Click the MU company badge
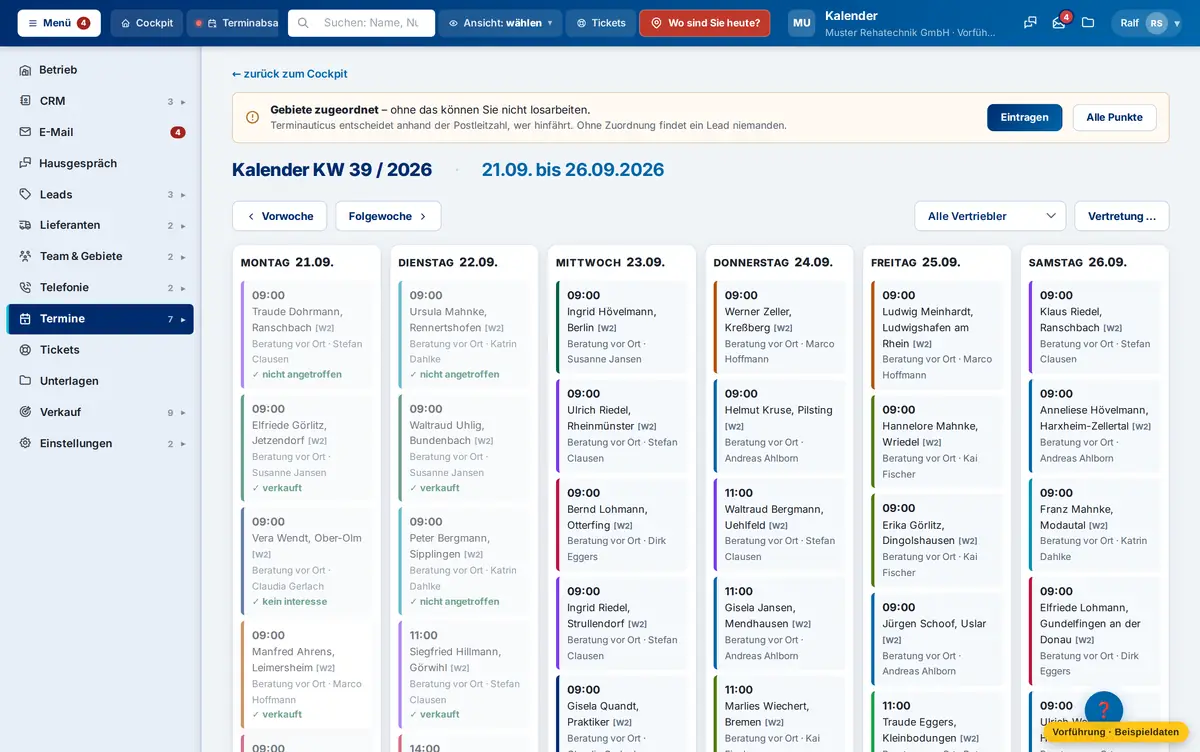The image size is (1200, 752). [x=802, y=23]
